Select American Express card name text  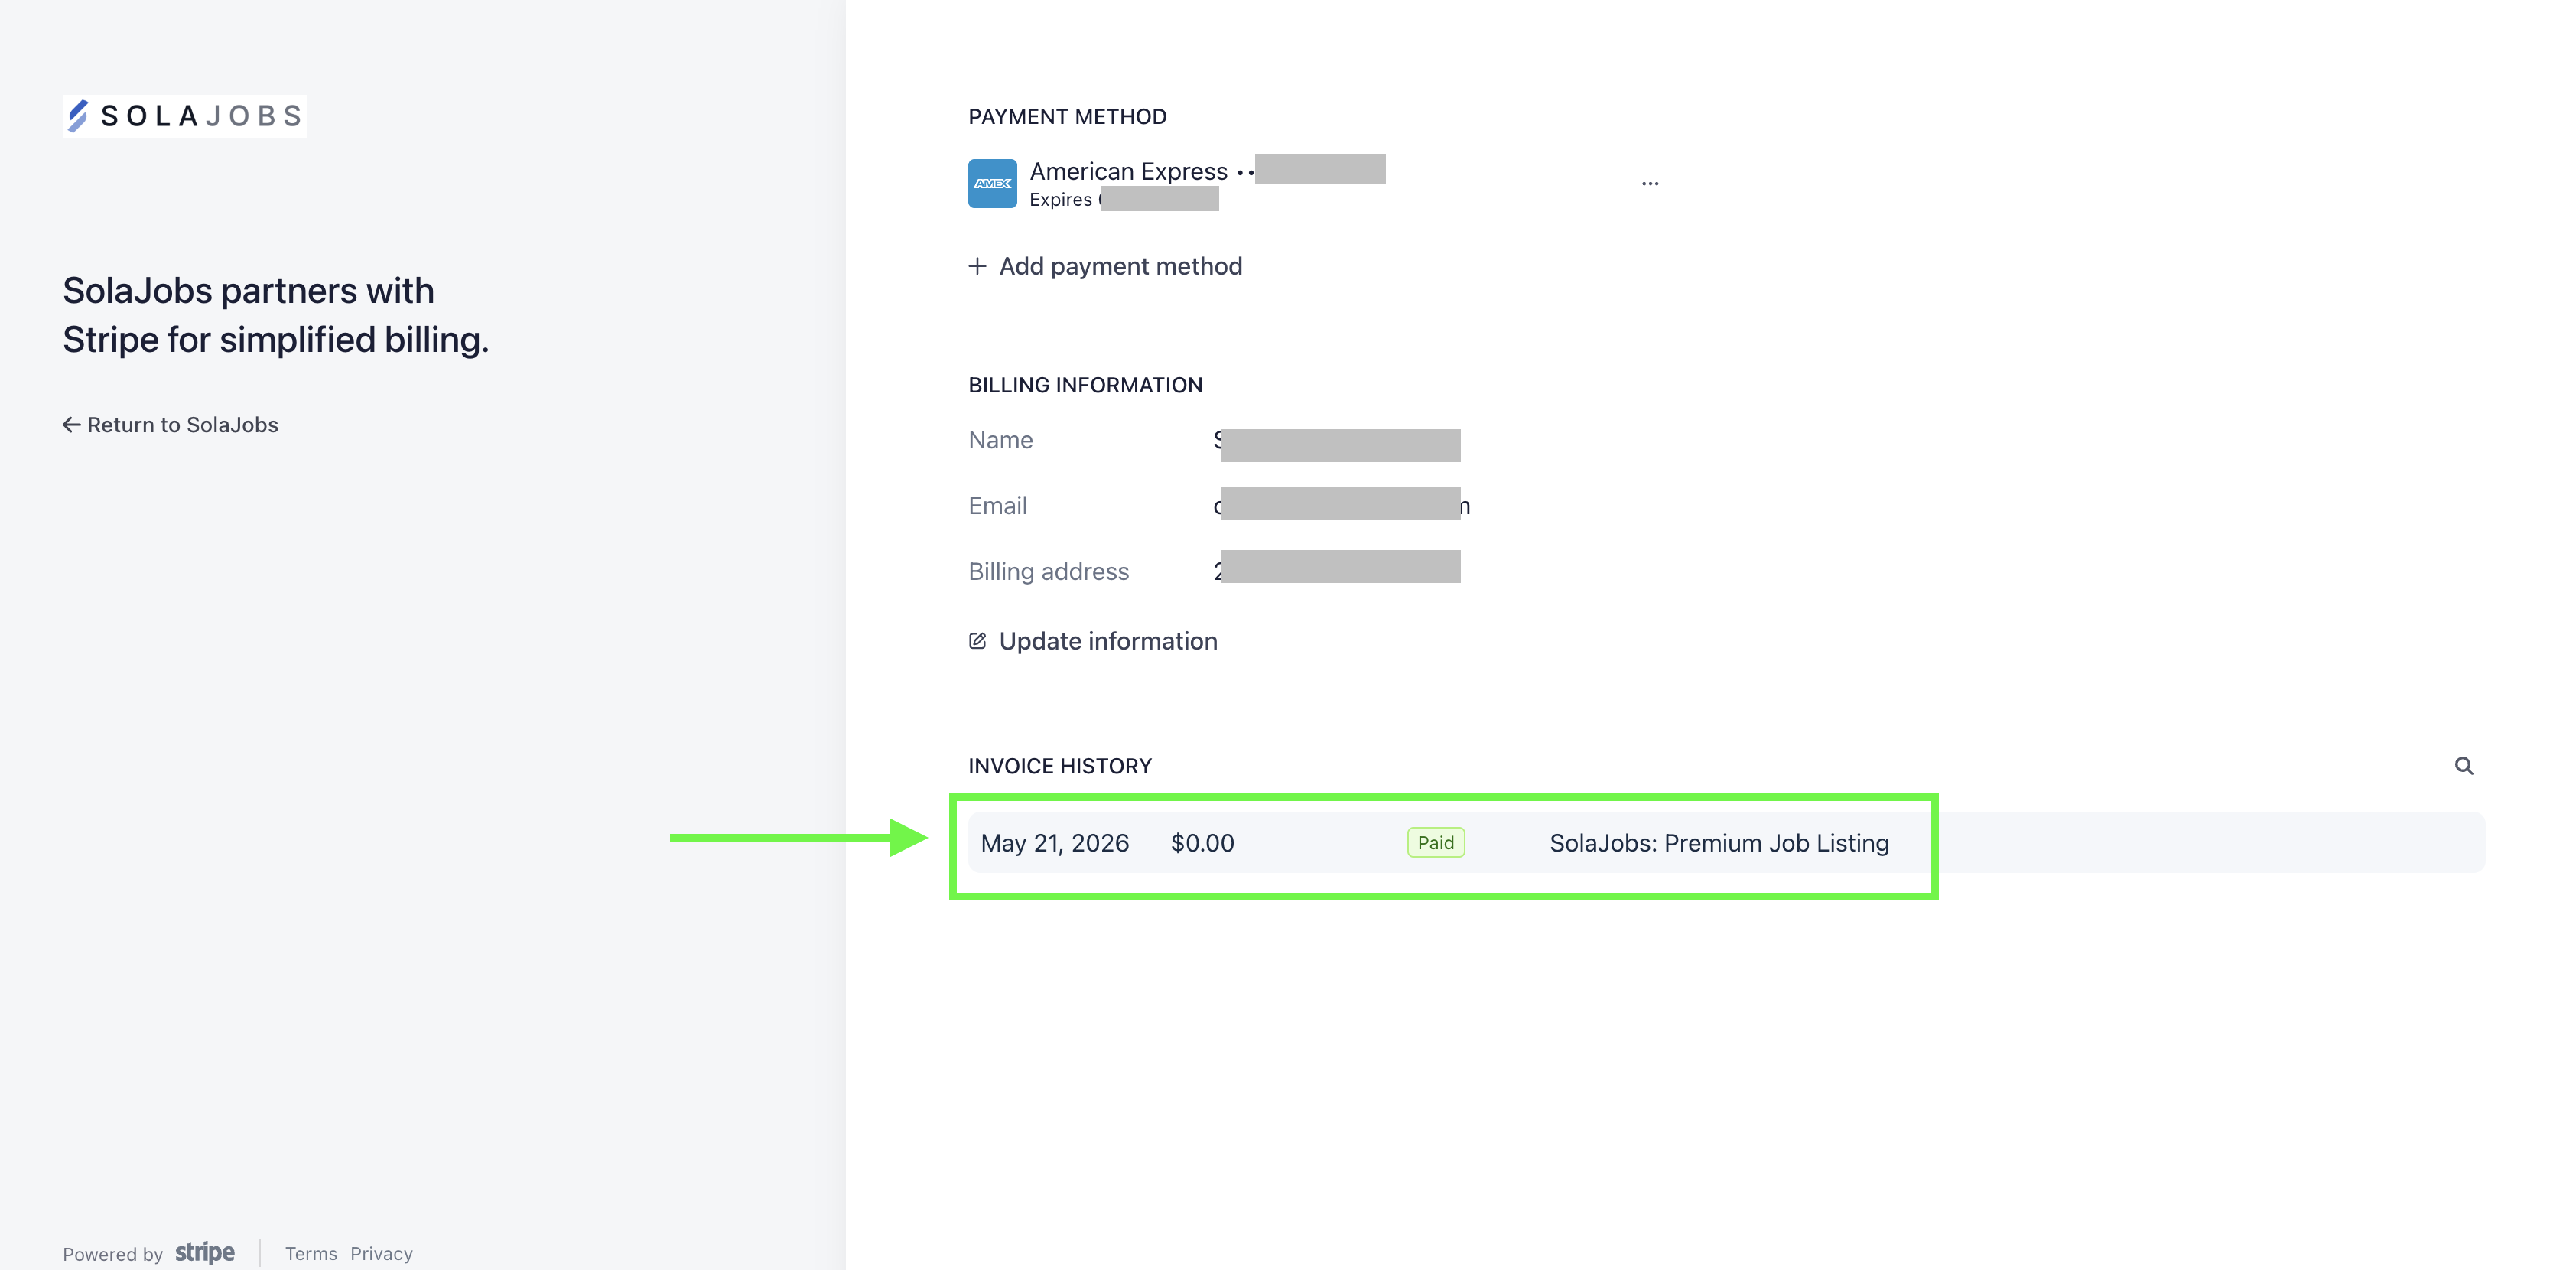(x=1128, y=171)
